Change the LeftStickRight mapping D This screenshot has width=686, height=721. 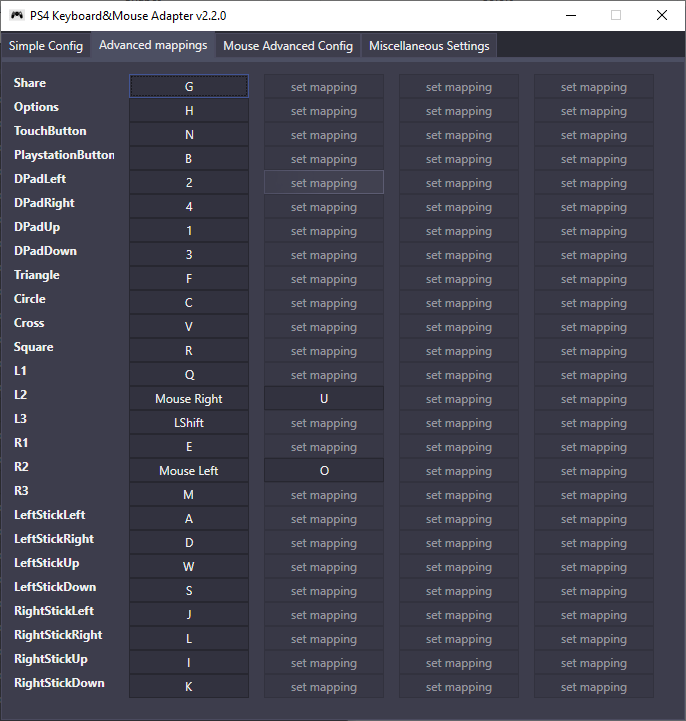pyautogui.click(x=189, y=542)
